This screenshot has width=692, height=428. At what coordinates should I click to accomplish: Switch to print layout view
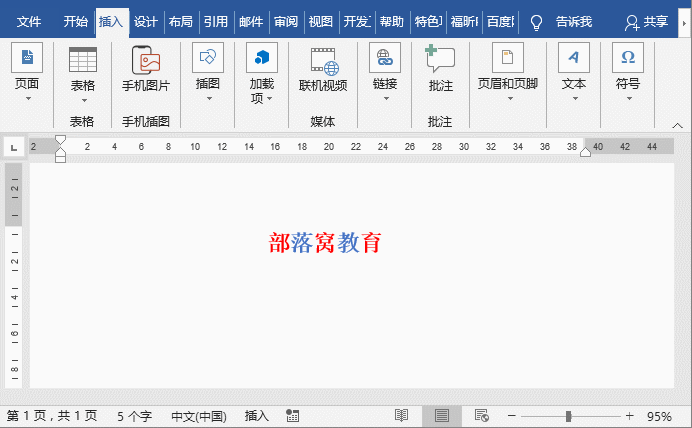pos(442,415)
